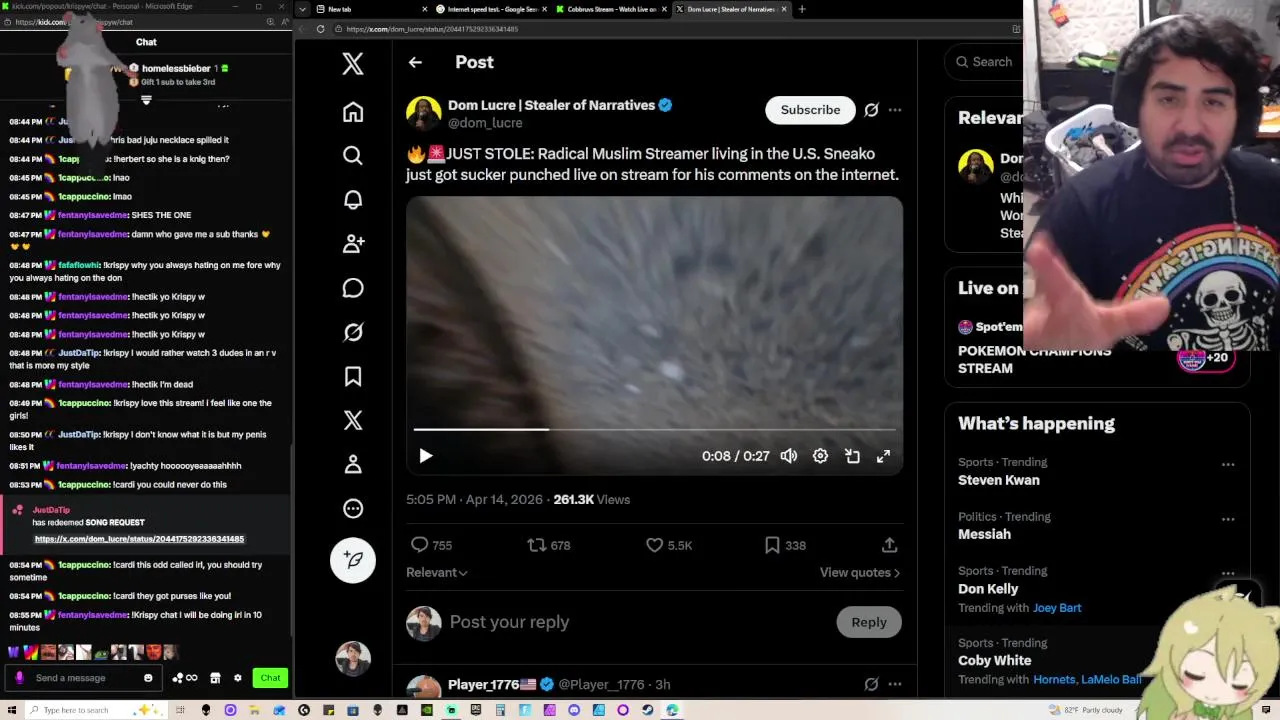Reload the X page
1280x720 pixels.
click(x=320, y=29)
